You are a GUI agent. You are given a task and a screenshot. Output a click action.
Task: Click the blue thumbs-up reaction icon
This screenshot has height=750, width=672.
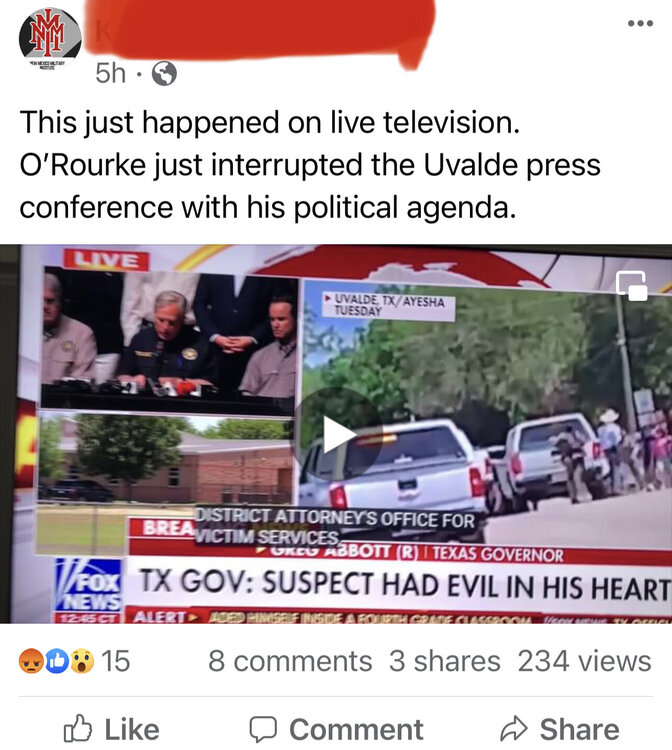tap(56, 661)
